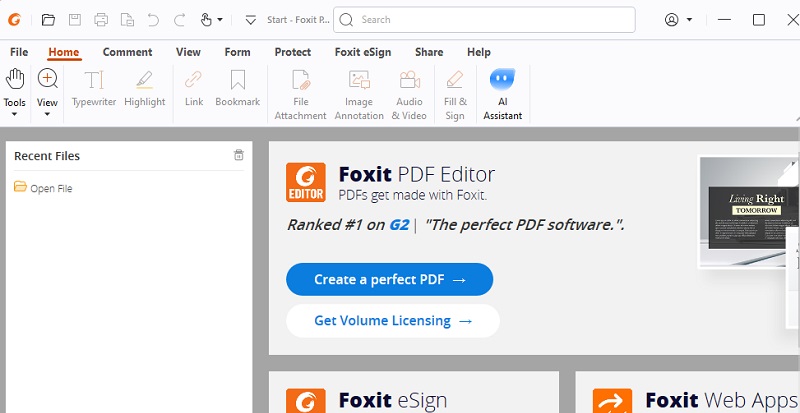
Task: Click the Foxit eSign card logo
Action: coord(306,401)
